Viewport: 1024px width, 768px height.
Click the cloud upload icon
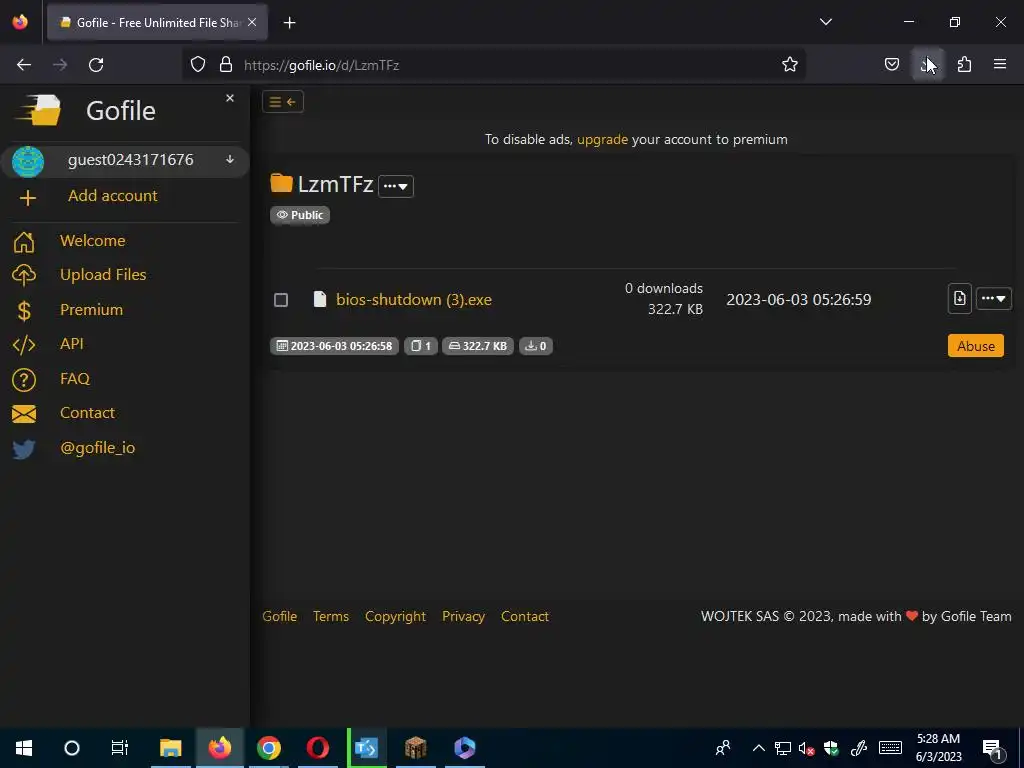24,276
